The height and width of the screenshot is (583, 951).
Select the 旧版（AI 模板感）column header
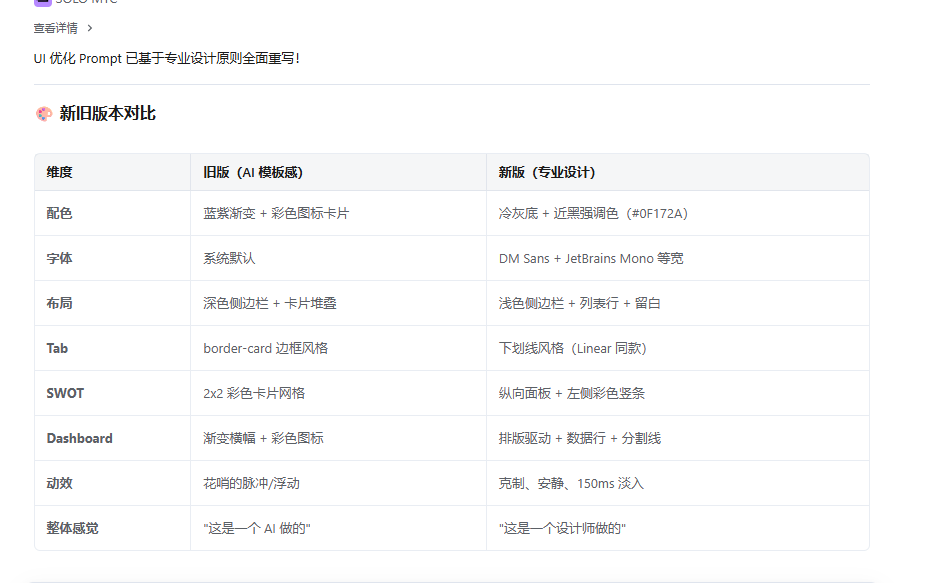point(252,172)
